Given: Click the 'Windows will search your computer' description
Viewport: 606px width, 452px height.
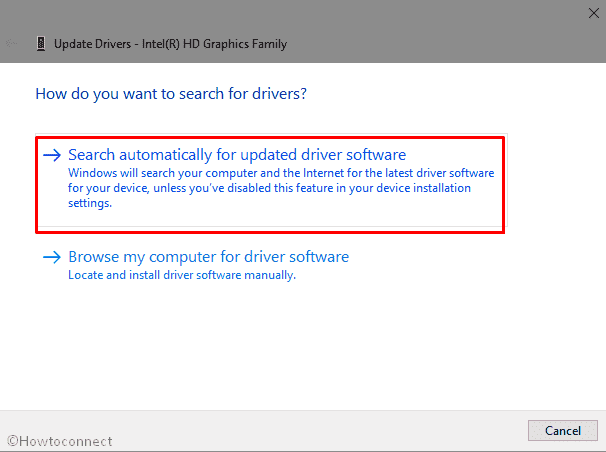Looking at the screenshot, I should (x=281, y=188).
